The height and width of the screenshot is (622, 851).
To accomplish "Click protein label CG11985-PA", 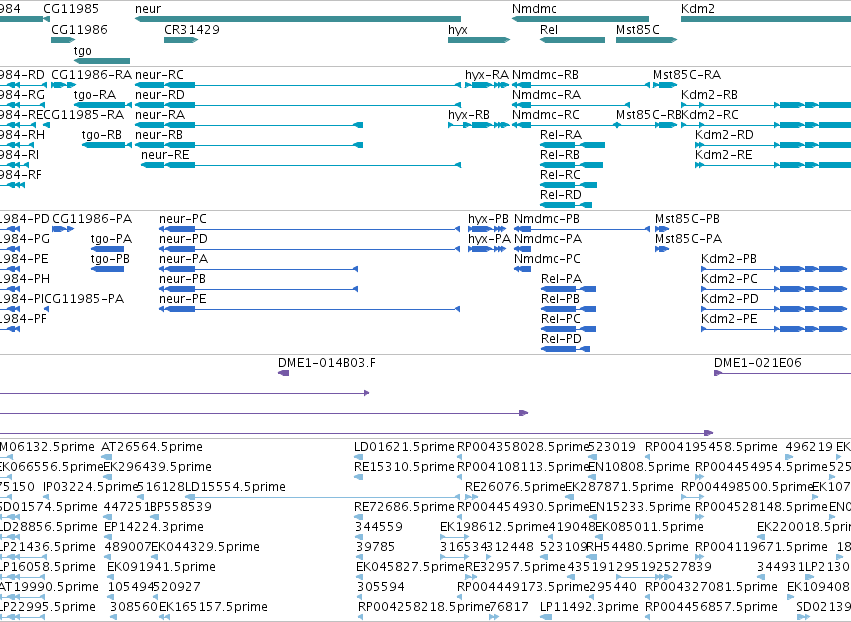I will click(x=84, y=300).
